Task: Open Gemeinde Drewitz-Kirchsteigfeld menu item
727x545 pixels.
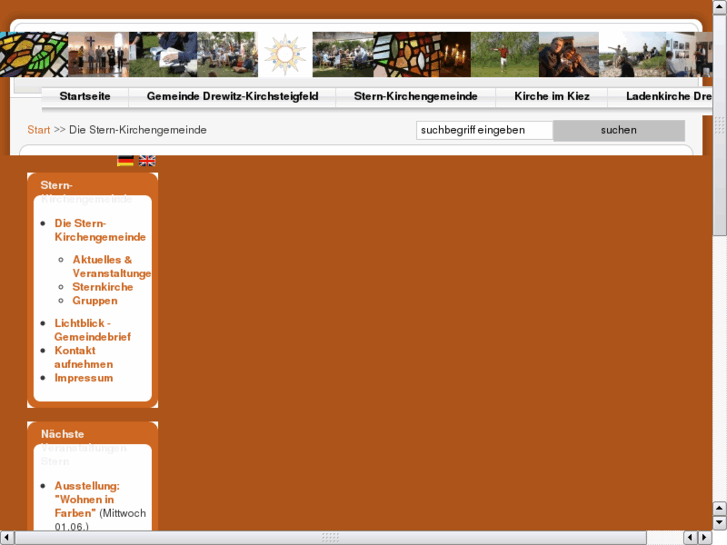Action: [x=232, y=96]
